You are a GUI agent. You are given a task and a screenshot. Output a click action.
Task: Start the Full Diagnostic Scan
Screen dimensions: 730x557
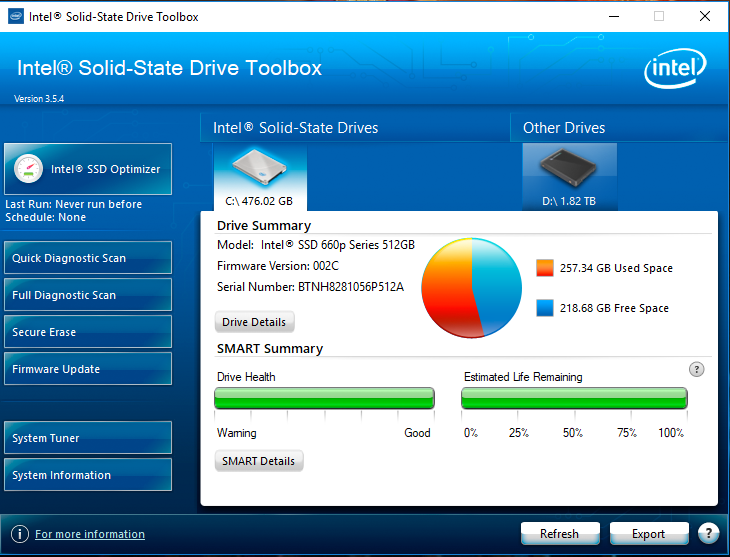(x=87, y=295)
